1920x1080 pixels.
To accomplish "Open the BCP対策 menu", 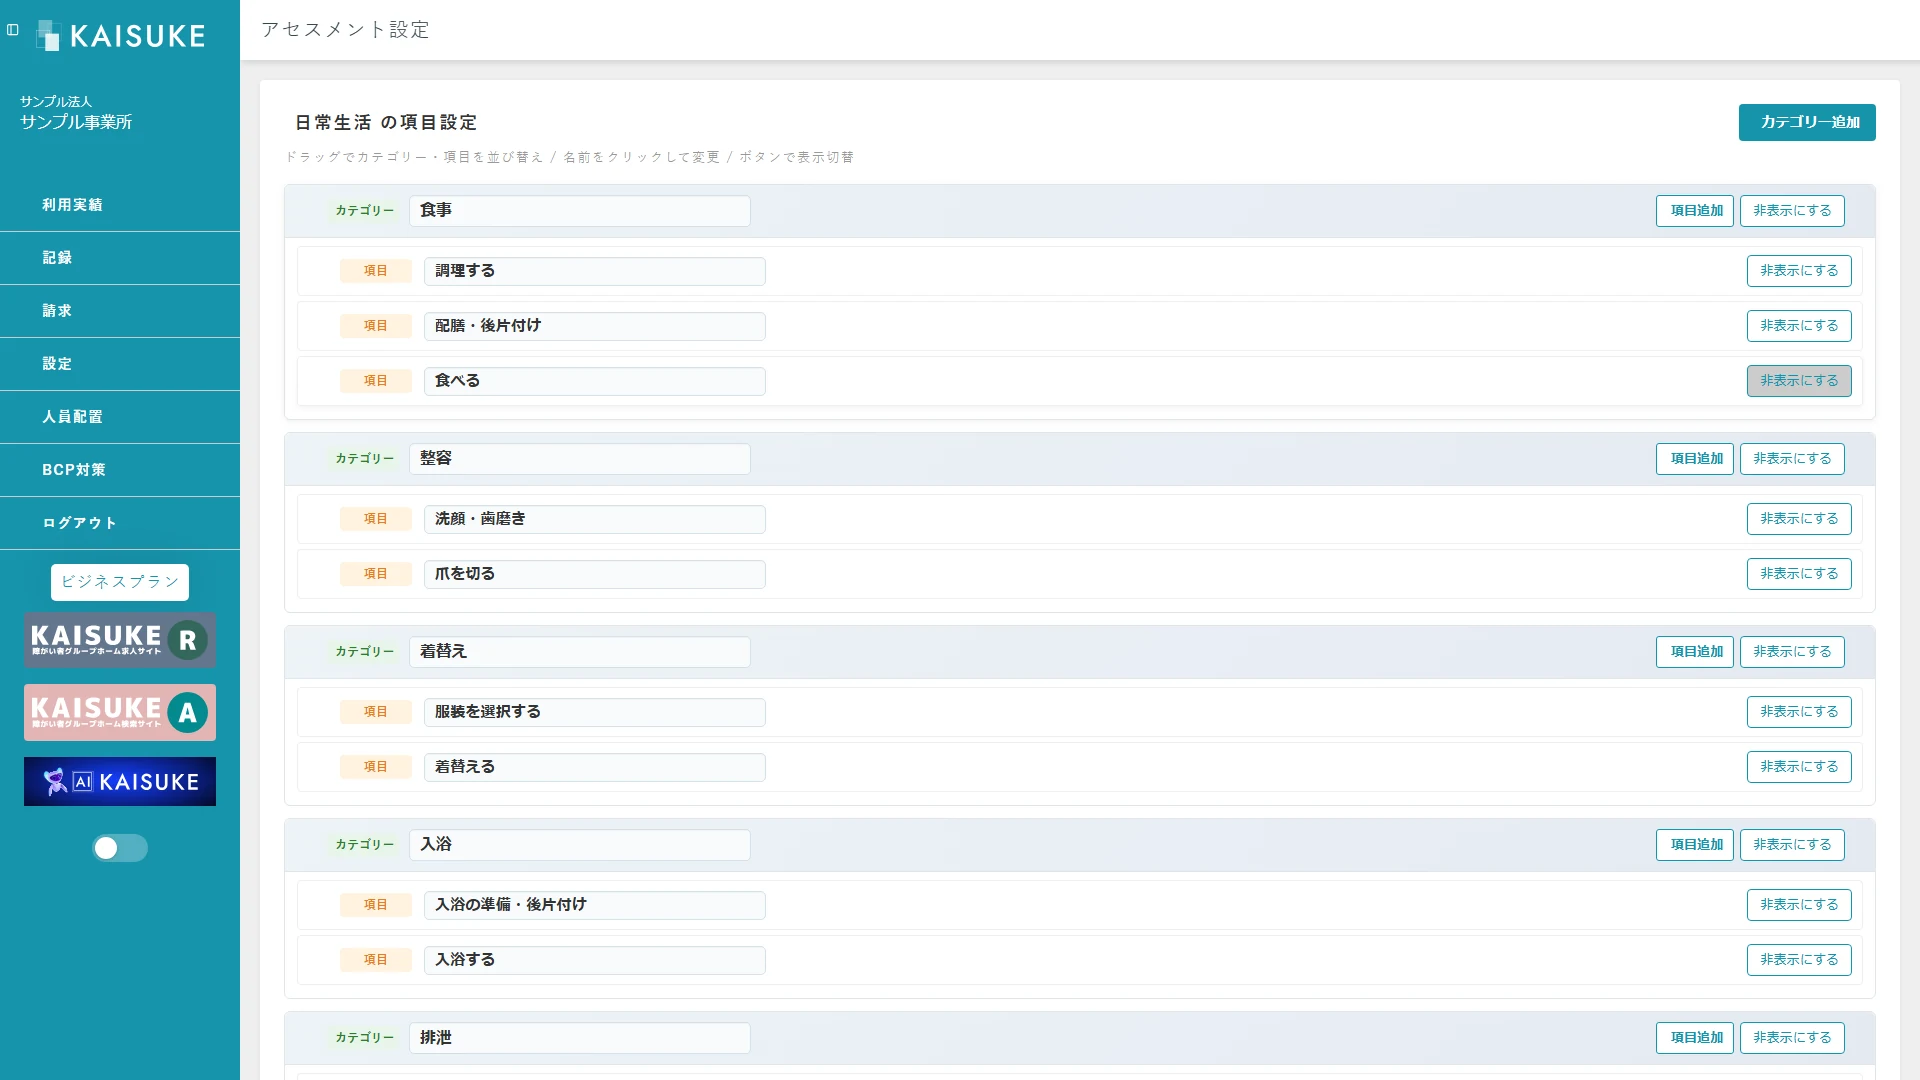I will (120, 470).
